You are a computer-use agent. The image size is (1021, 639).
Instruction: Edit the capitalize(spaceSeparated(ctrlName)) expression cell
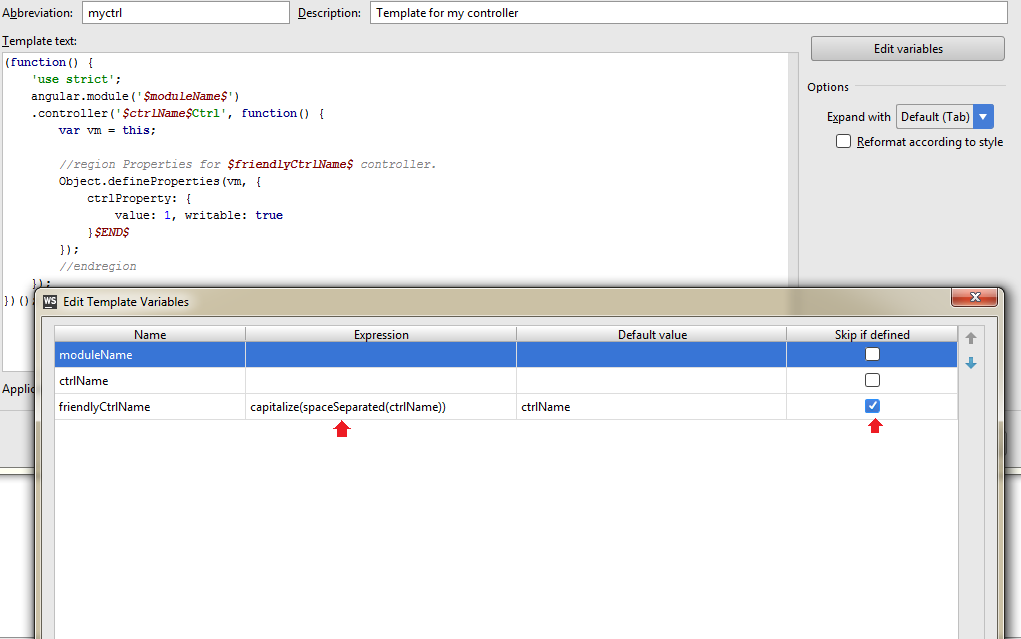click(x=380, y=406)
